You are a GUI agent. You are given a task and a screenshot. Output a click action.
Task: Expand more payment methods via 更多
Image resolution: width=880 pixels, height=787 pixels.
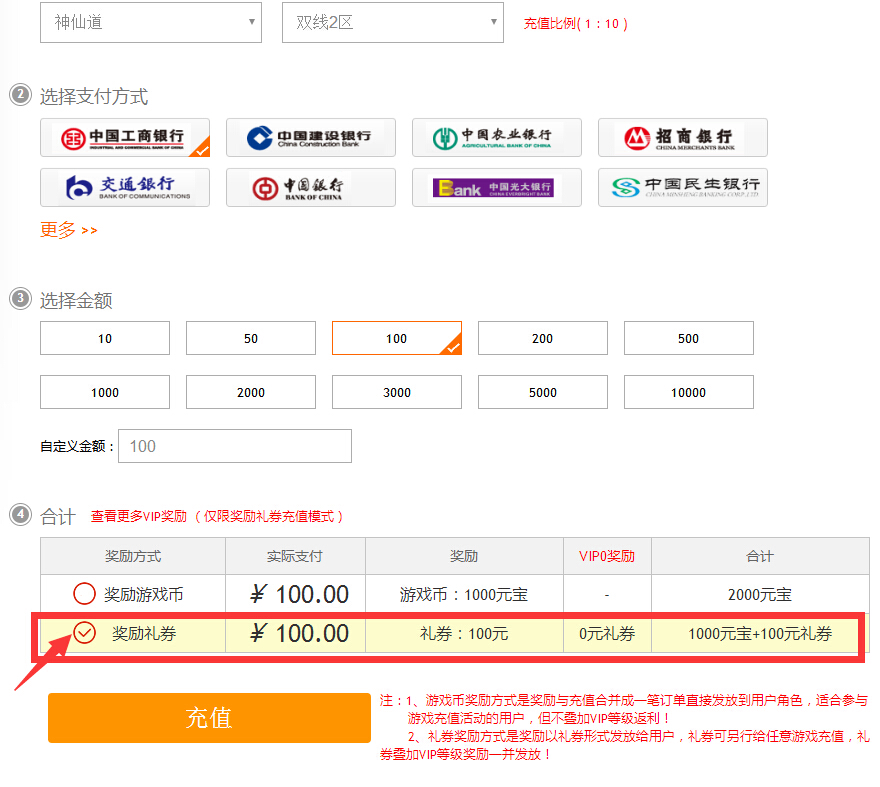68,230
